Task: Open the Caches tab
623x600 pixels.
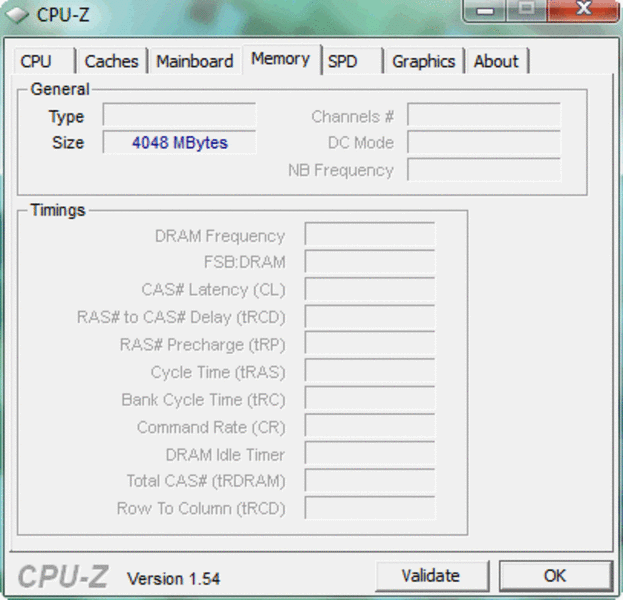Action: (x=111, y=61)
